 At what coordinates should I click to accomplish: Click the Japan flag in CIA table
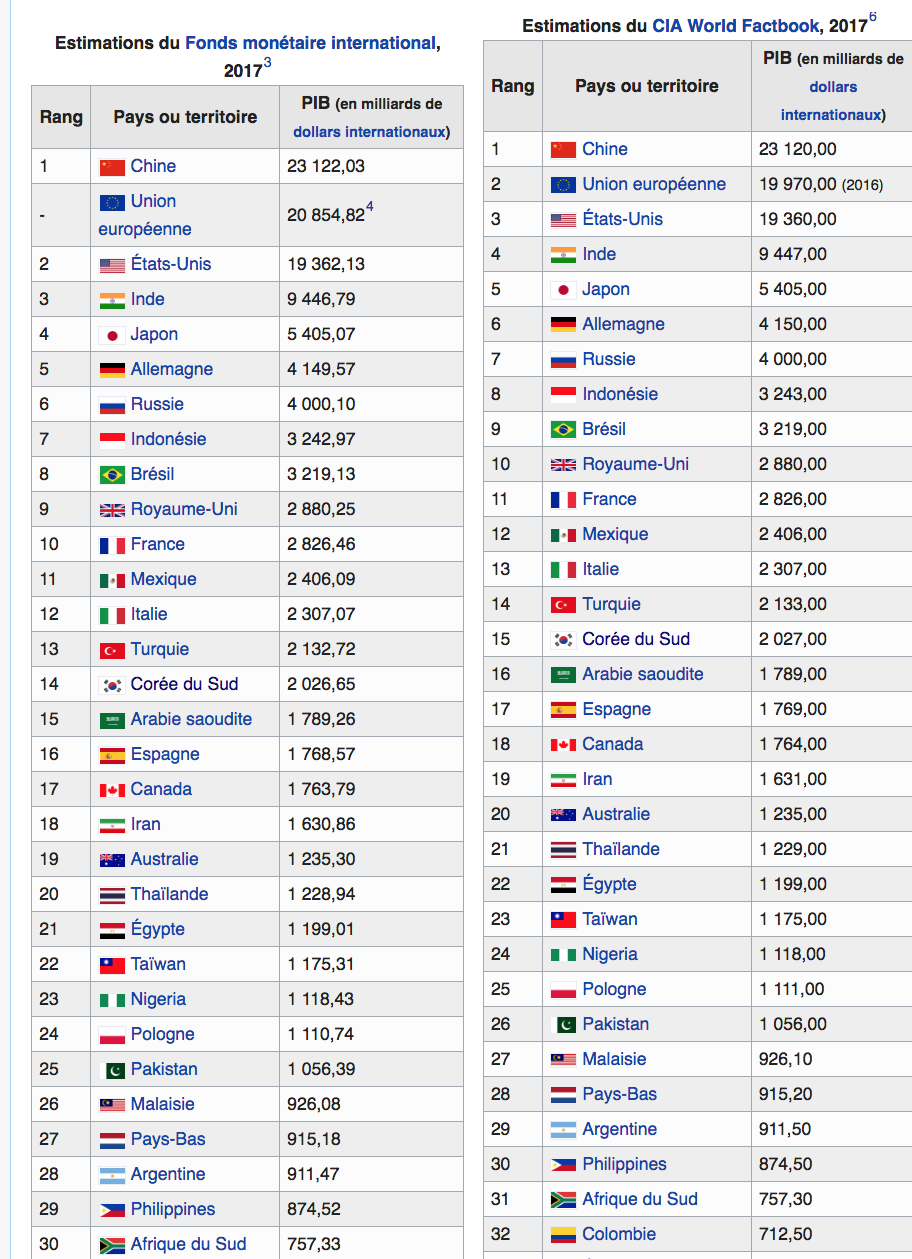coord(563,290)
